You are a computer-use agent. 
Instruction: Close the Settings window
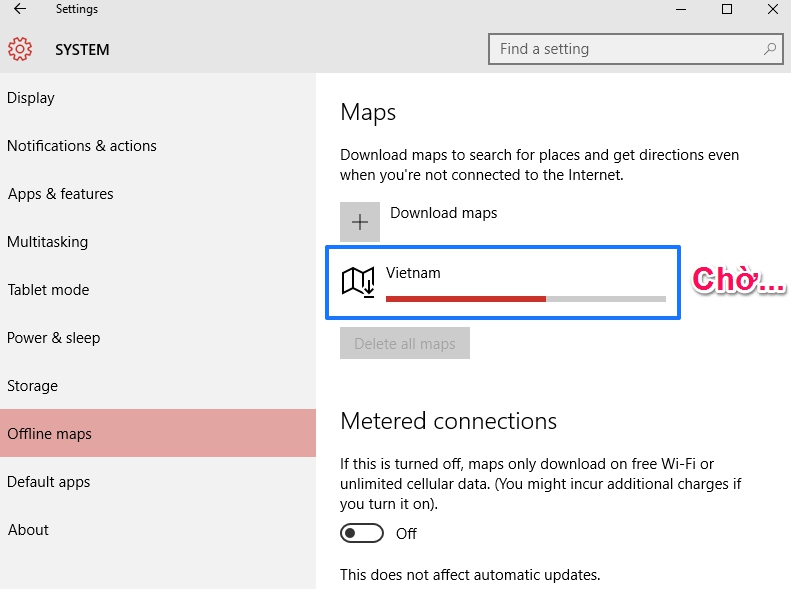coord(775,10)
